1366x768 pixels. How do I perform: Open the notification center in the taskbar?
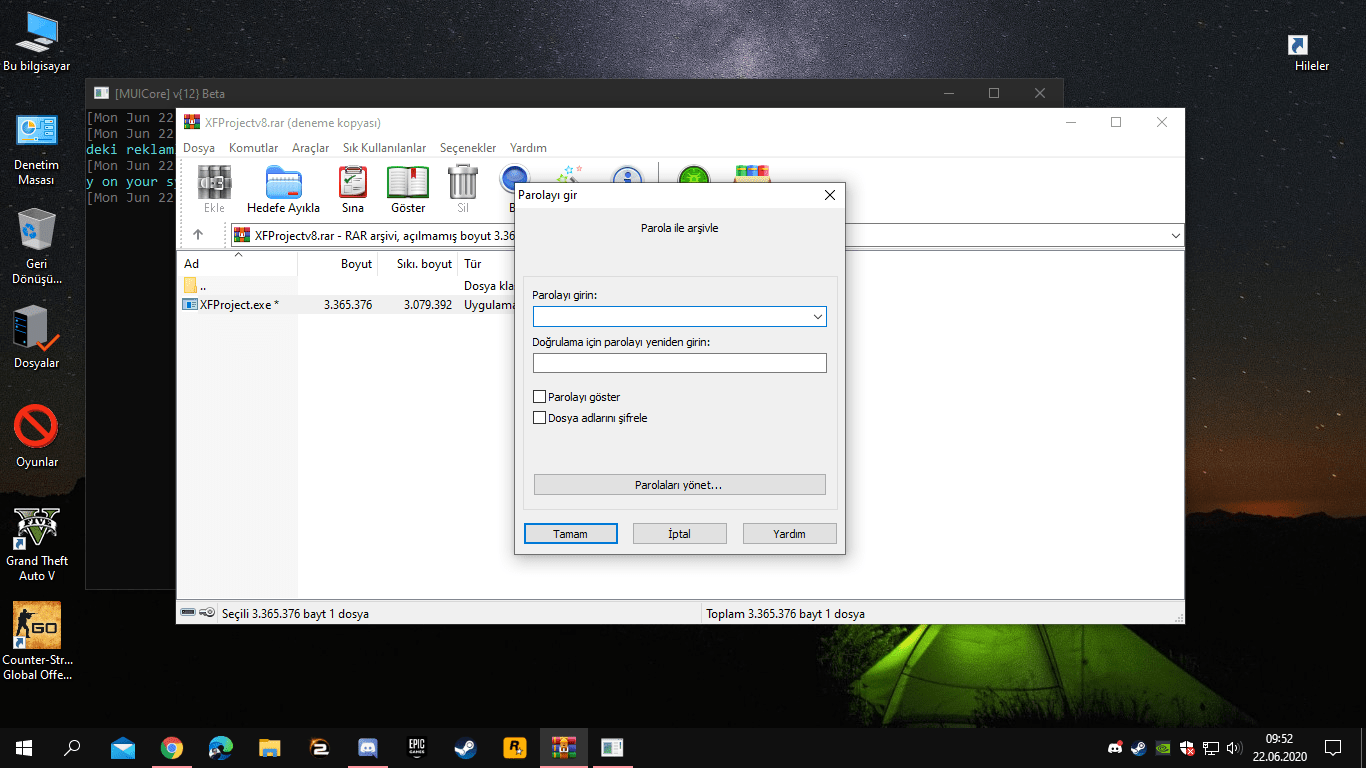tap(1333, 747)
